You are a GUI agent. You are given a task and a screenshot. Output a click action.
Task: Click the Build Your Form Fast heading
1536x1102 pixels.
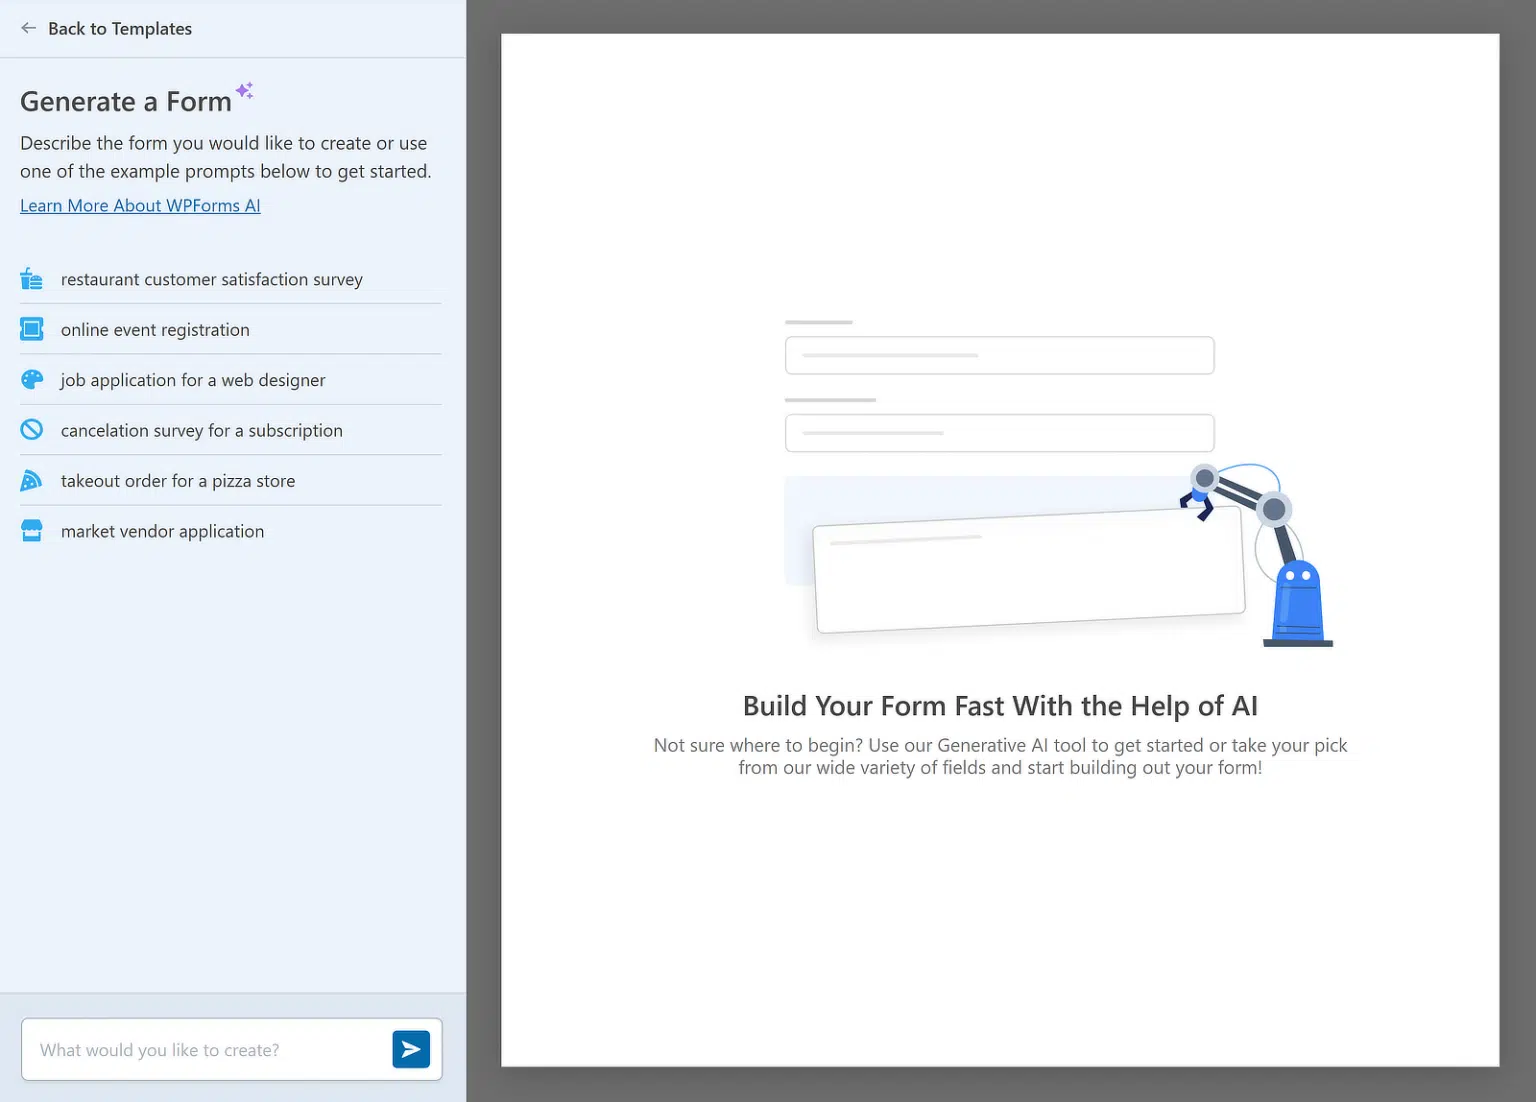pyautogui.click(x=1000, y=706)
